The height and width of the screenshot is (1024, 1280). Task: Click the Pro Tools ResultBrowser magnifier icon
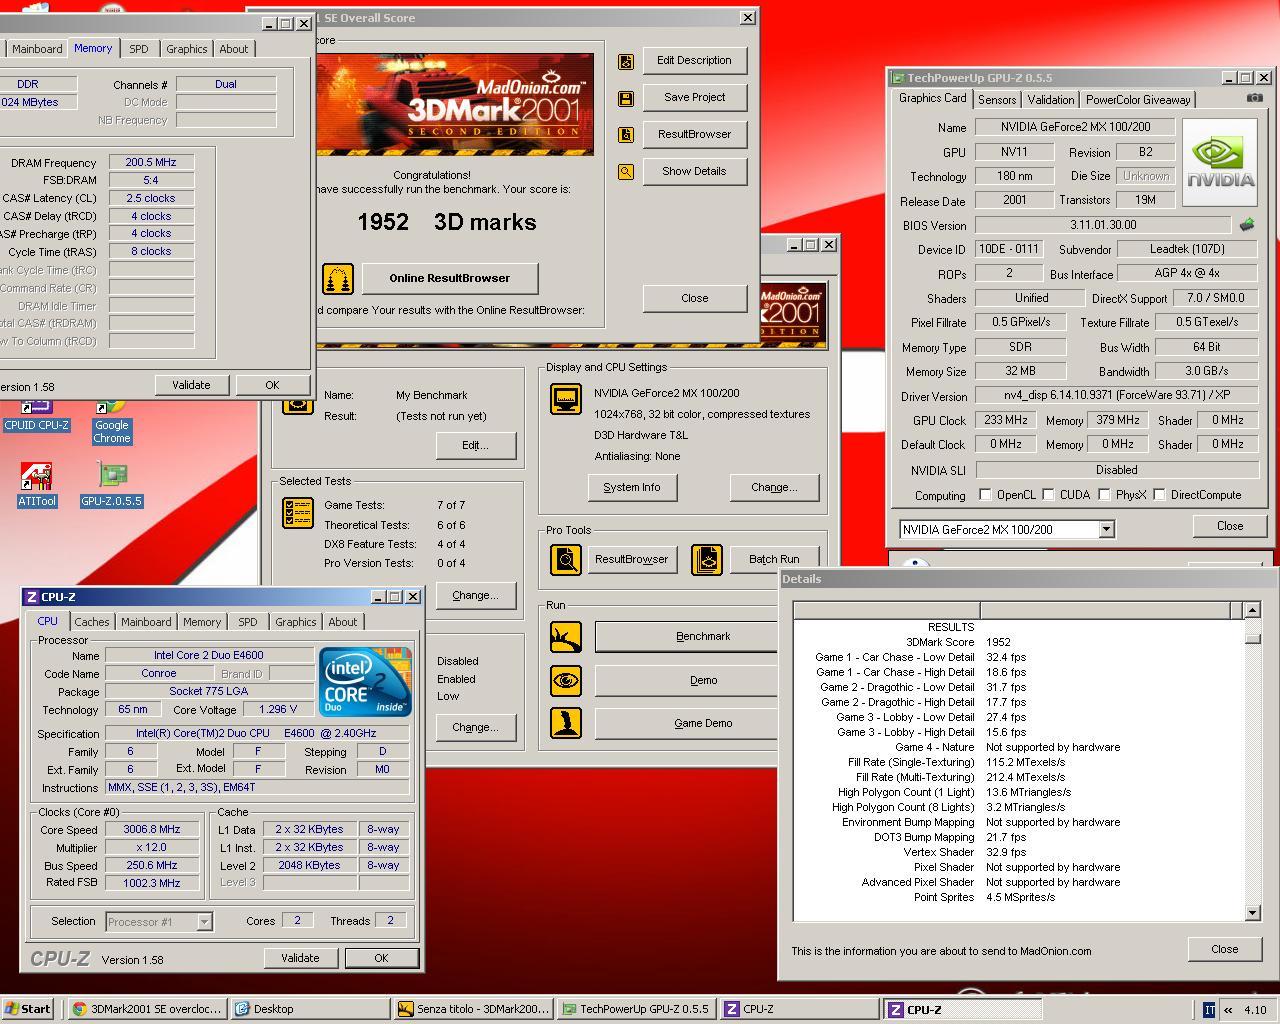pyautogui.click(x=566, y=559)
